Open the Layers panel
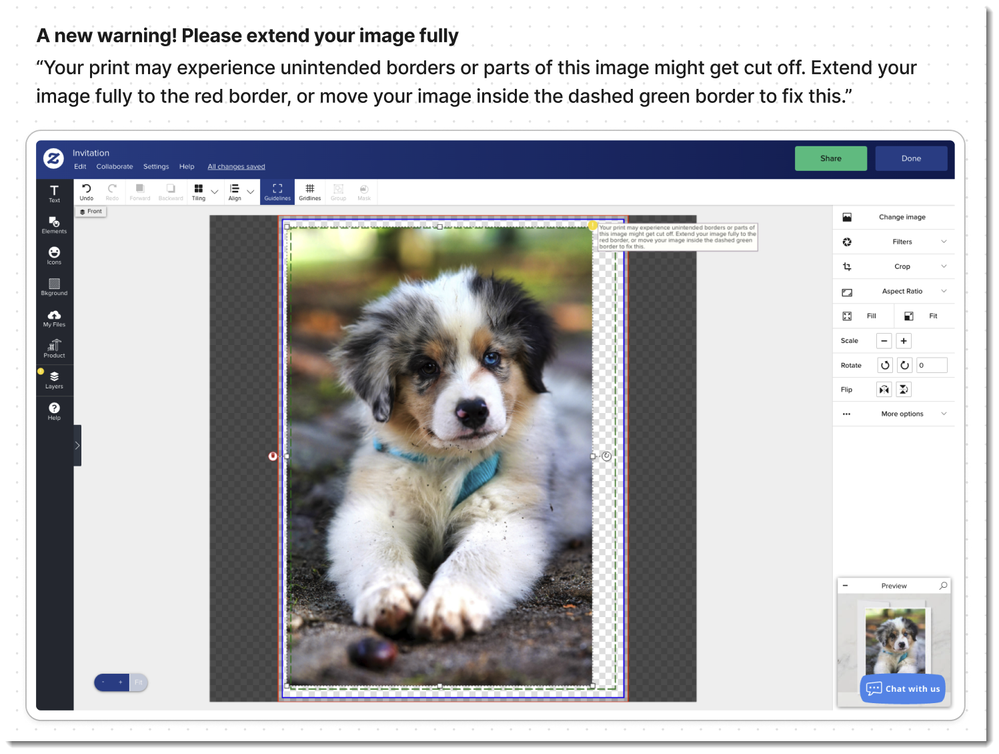Viewport: 999px width, 754px height. (x=54, y=379)
